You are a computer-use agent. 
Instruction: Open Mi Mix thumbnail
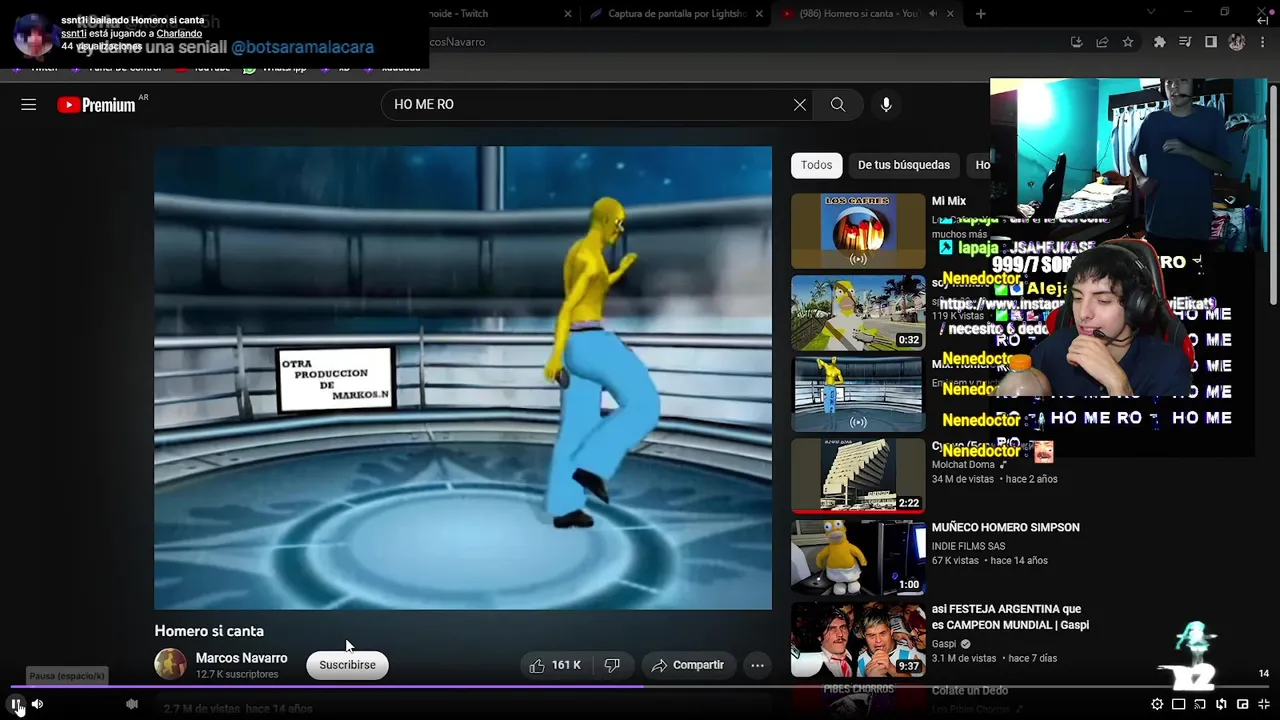[x=858, y=231]
